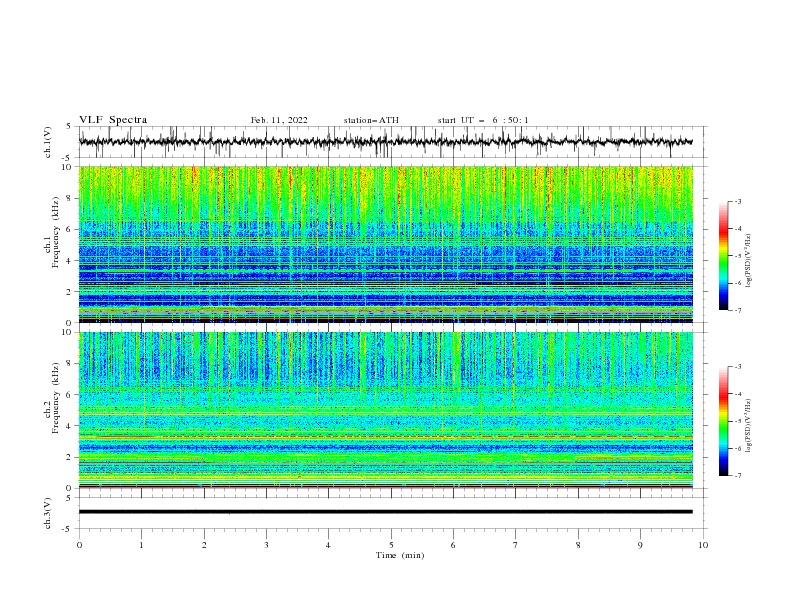Click time axis tick label "1"
Screen dimensions: 792x612
(141, 545)
